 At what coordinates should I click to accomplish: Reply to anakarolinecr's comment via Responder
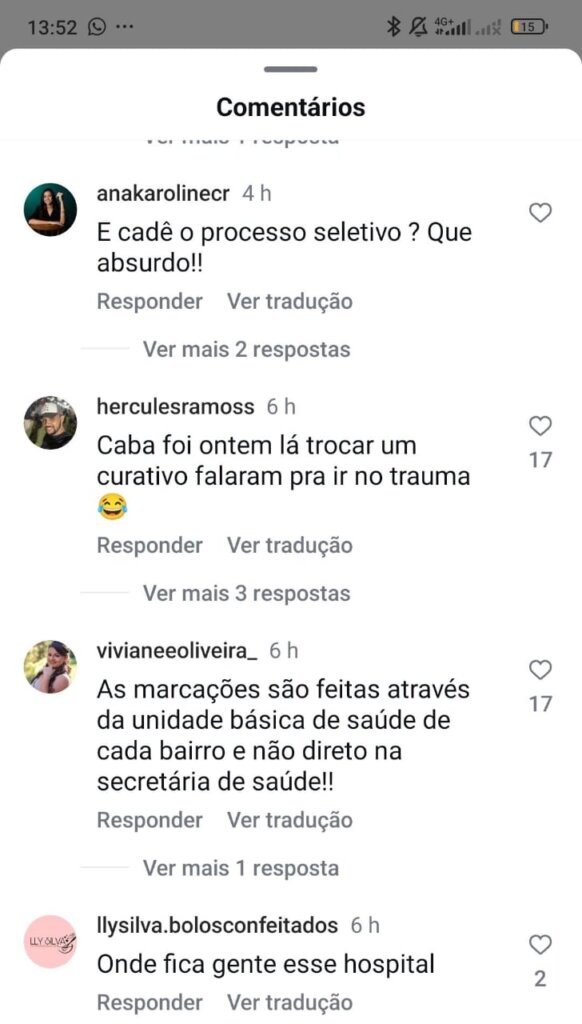pos(150,302)
